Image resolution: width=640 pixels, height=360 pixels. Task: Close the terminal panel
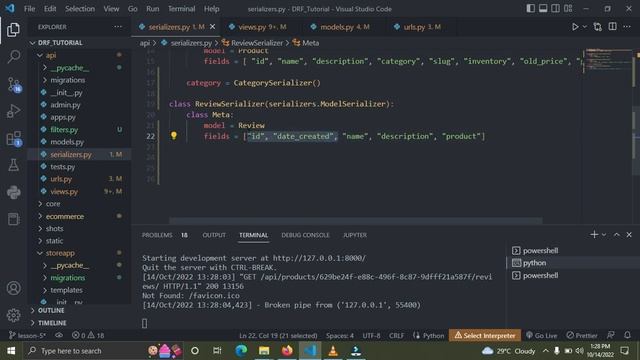[x=629, y=235]
